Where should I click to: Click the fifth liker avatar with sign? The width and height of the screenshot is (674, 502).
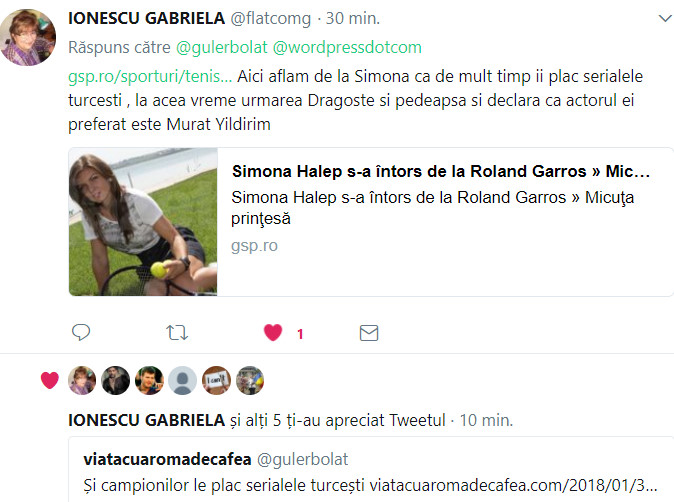(x=216, y=380)
